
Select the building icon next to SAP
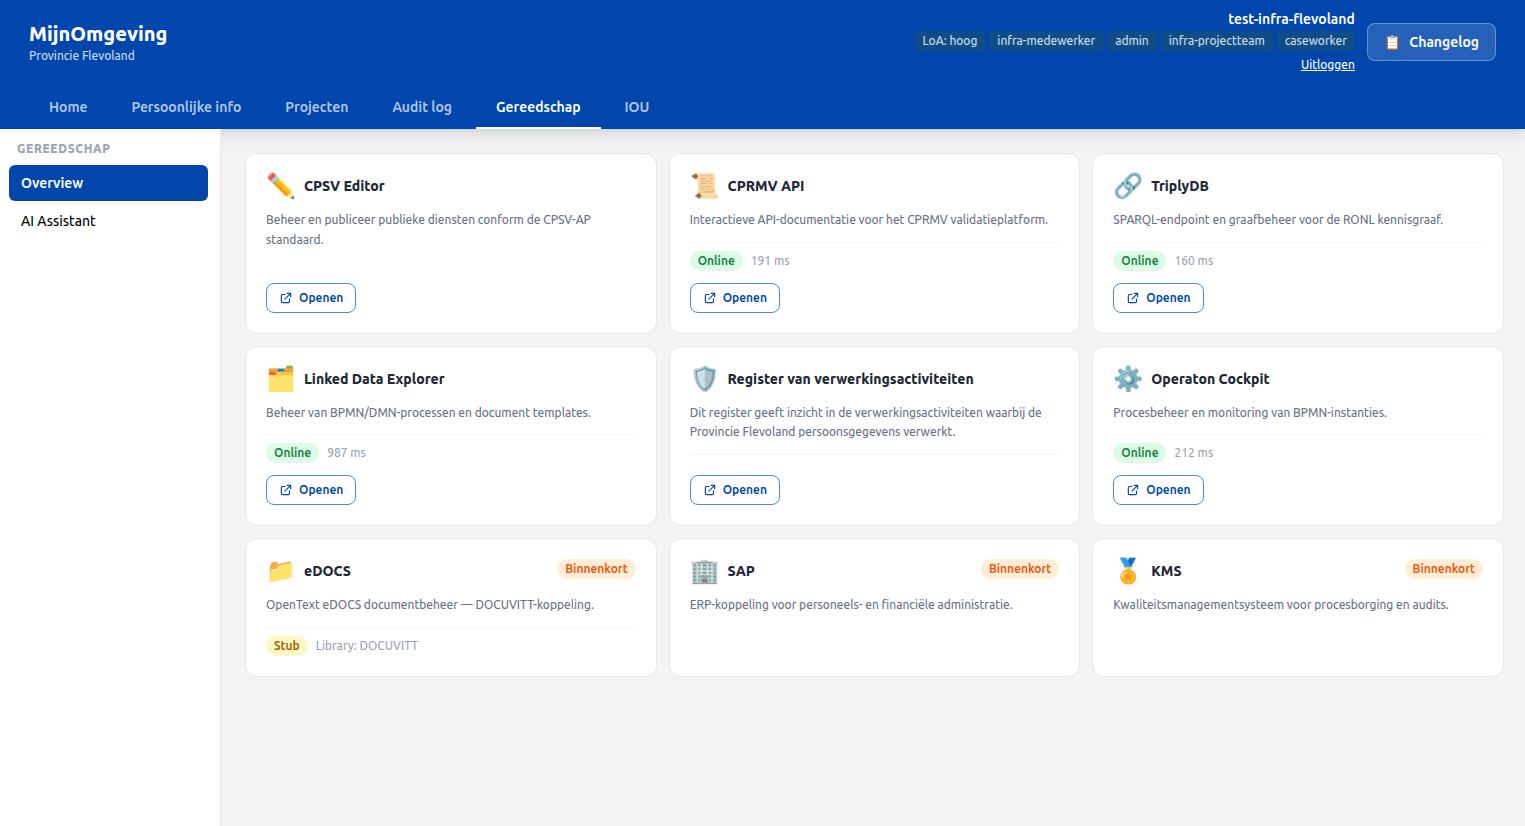704,570
